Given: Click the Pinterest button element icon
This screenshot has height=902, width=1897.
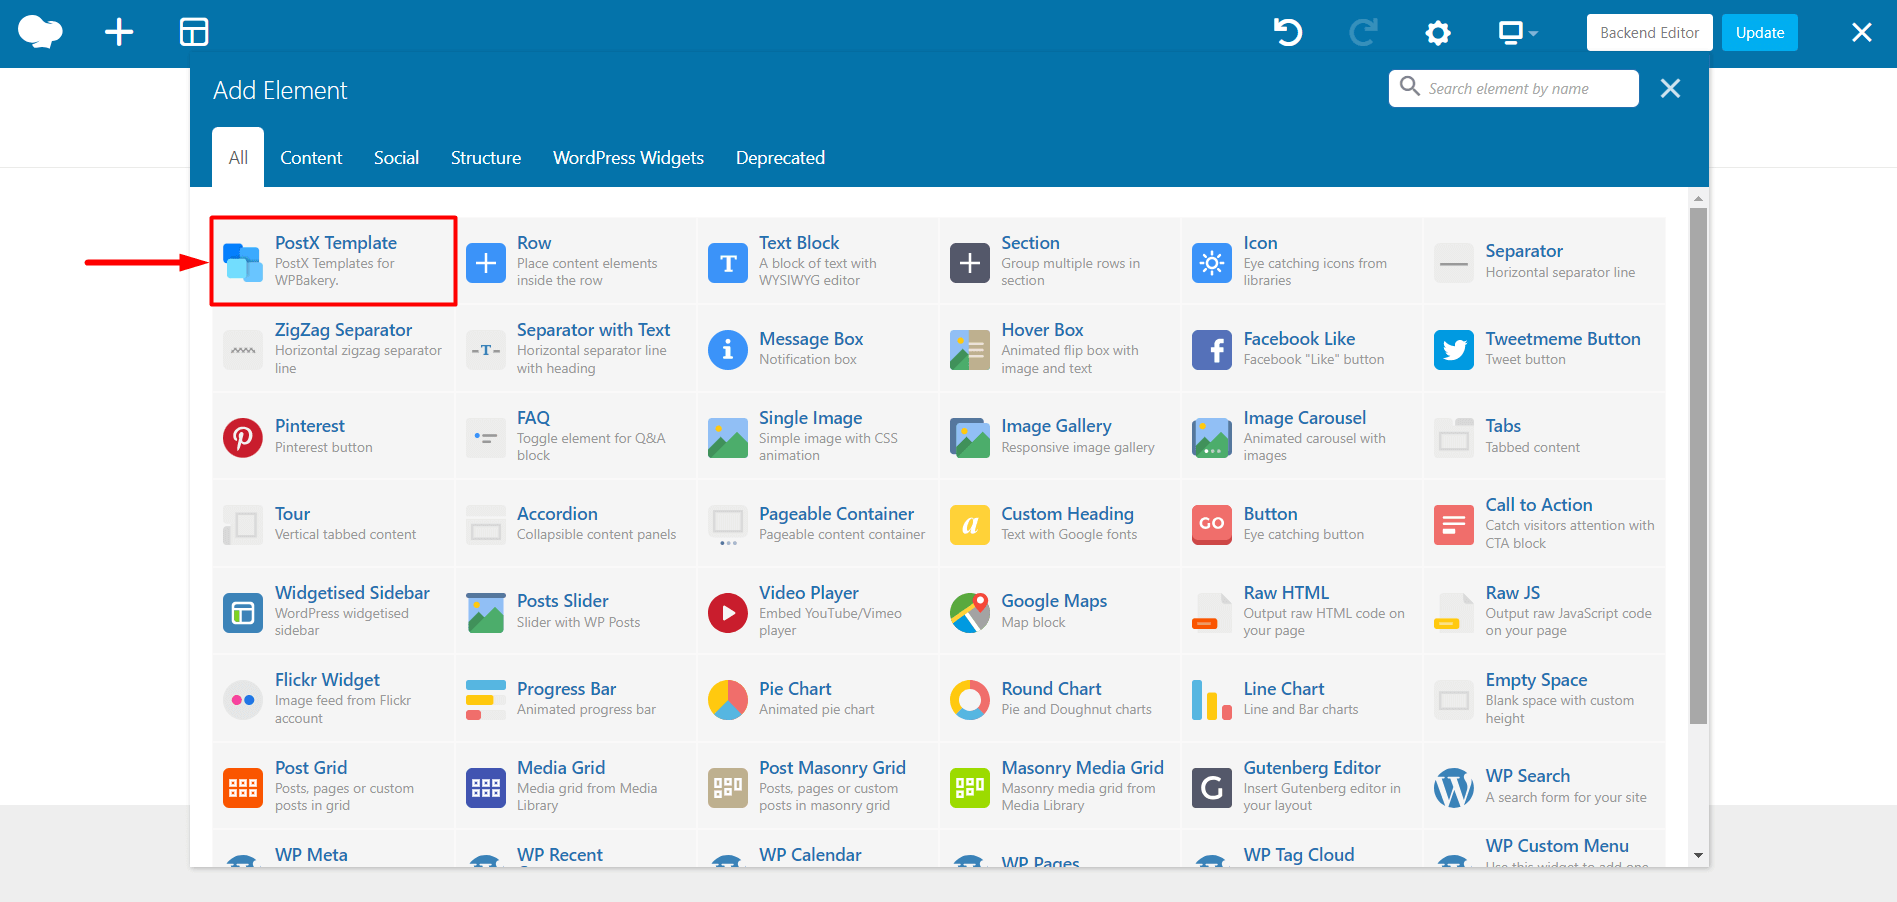Looking at the screenshot, I should click(243, 438).
